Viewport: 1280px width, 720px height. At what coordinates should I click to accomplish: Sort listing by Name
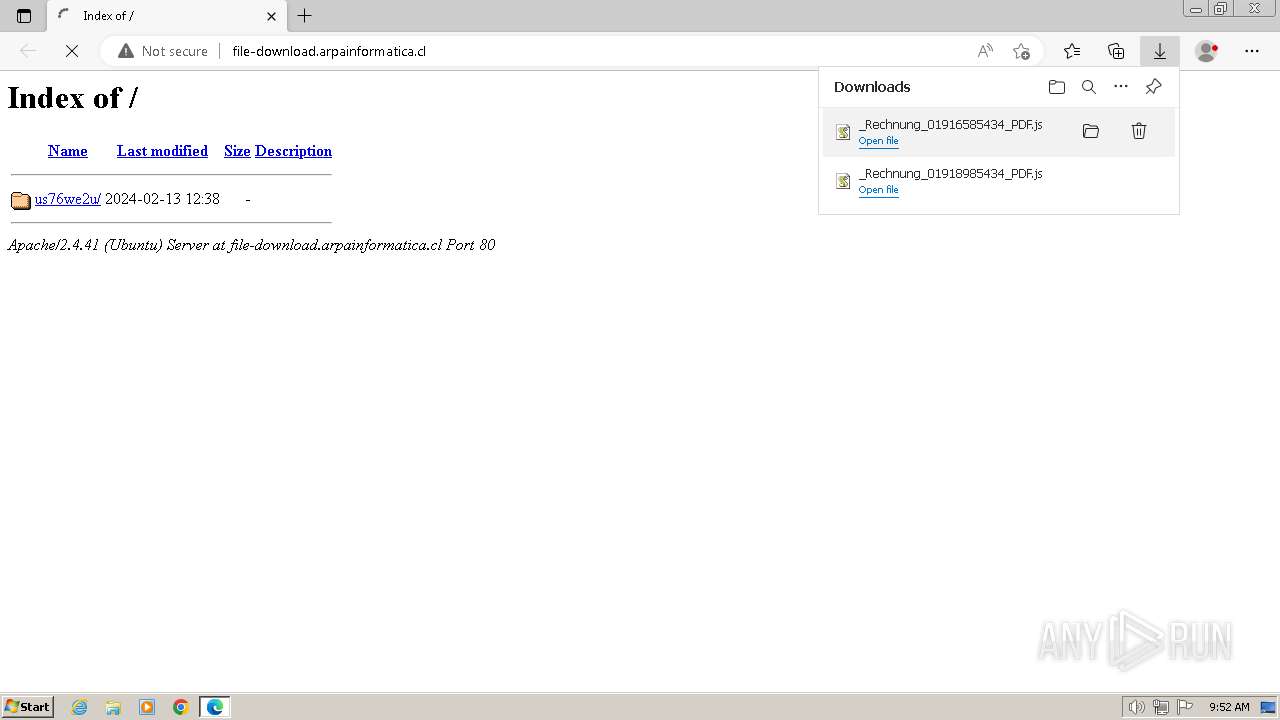coord(68,151)
